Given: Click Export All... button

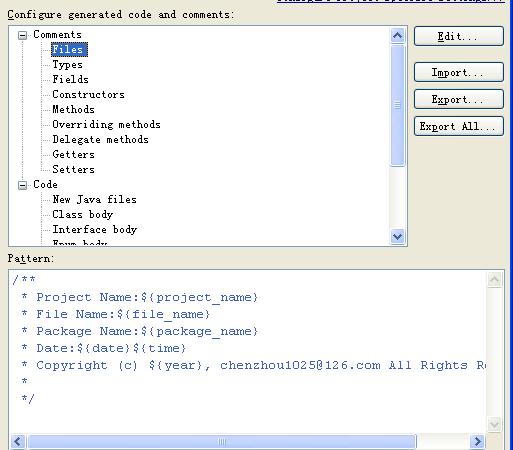Looking at the screenshot, I should click(x=459, y=126).
